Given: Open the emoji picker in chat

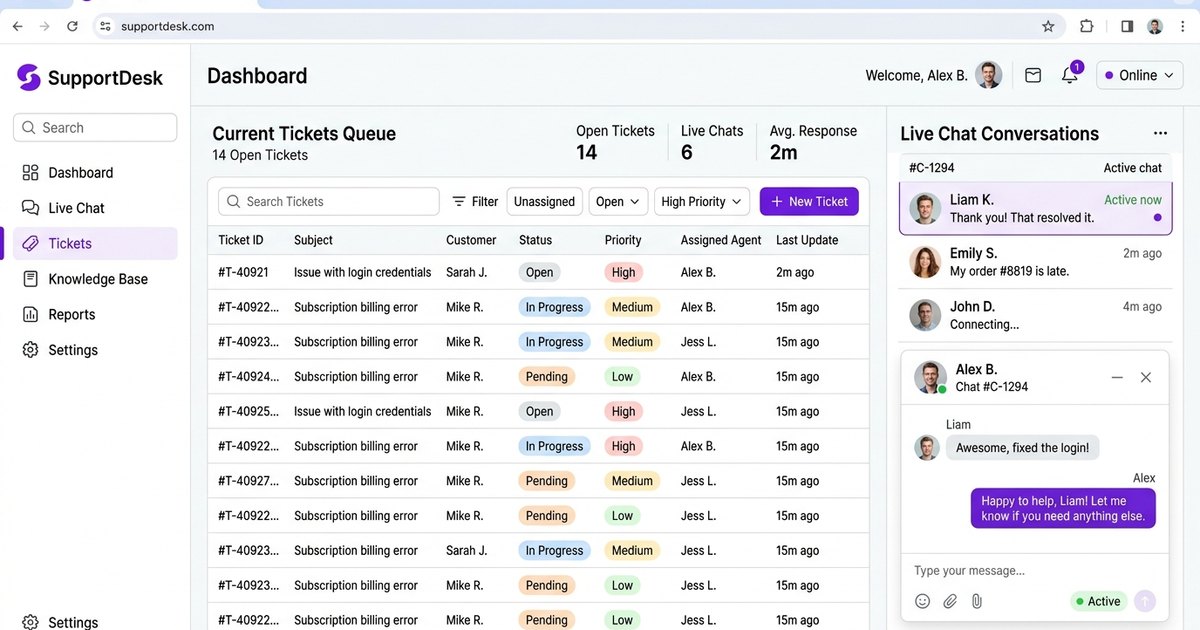Looking at the screenshot, I should pyautogui.click(x=923, y=601).
